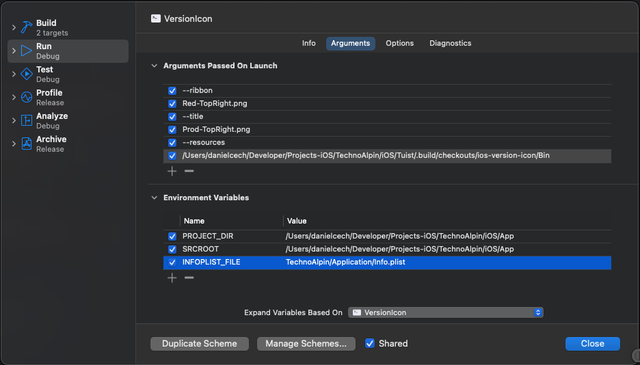The height and width of the screenshot is (365, 640).
Task: Expand the Archive action chevron
Action: (x=13, y=144)
